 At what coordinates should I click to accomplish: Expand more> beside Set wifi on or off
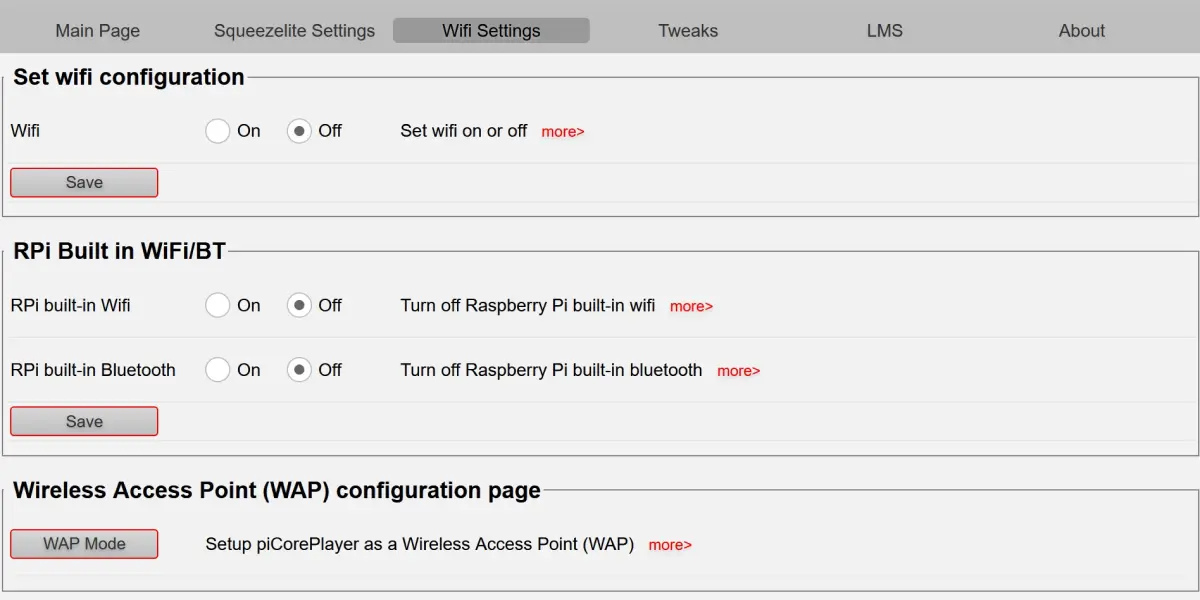pyautogui.click(x=563, y=132)
